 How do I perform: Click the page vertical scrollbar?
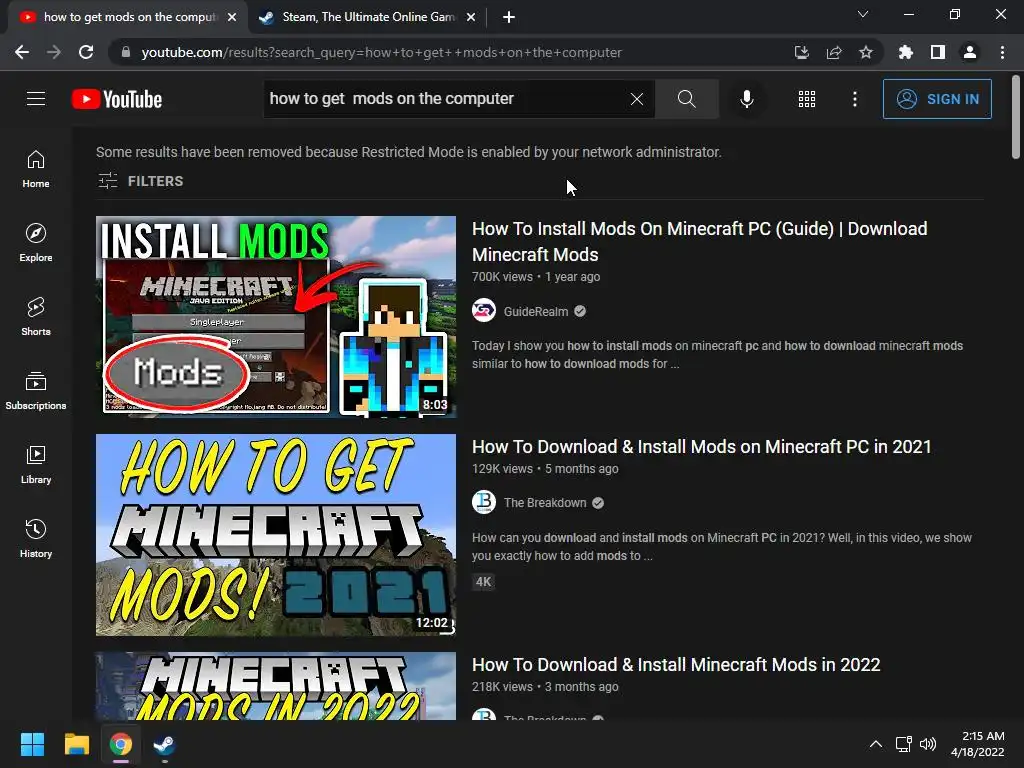pos(1016,118)
